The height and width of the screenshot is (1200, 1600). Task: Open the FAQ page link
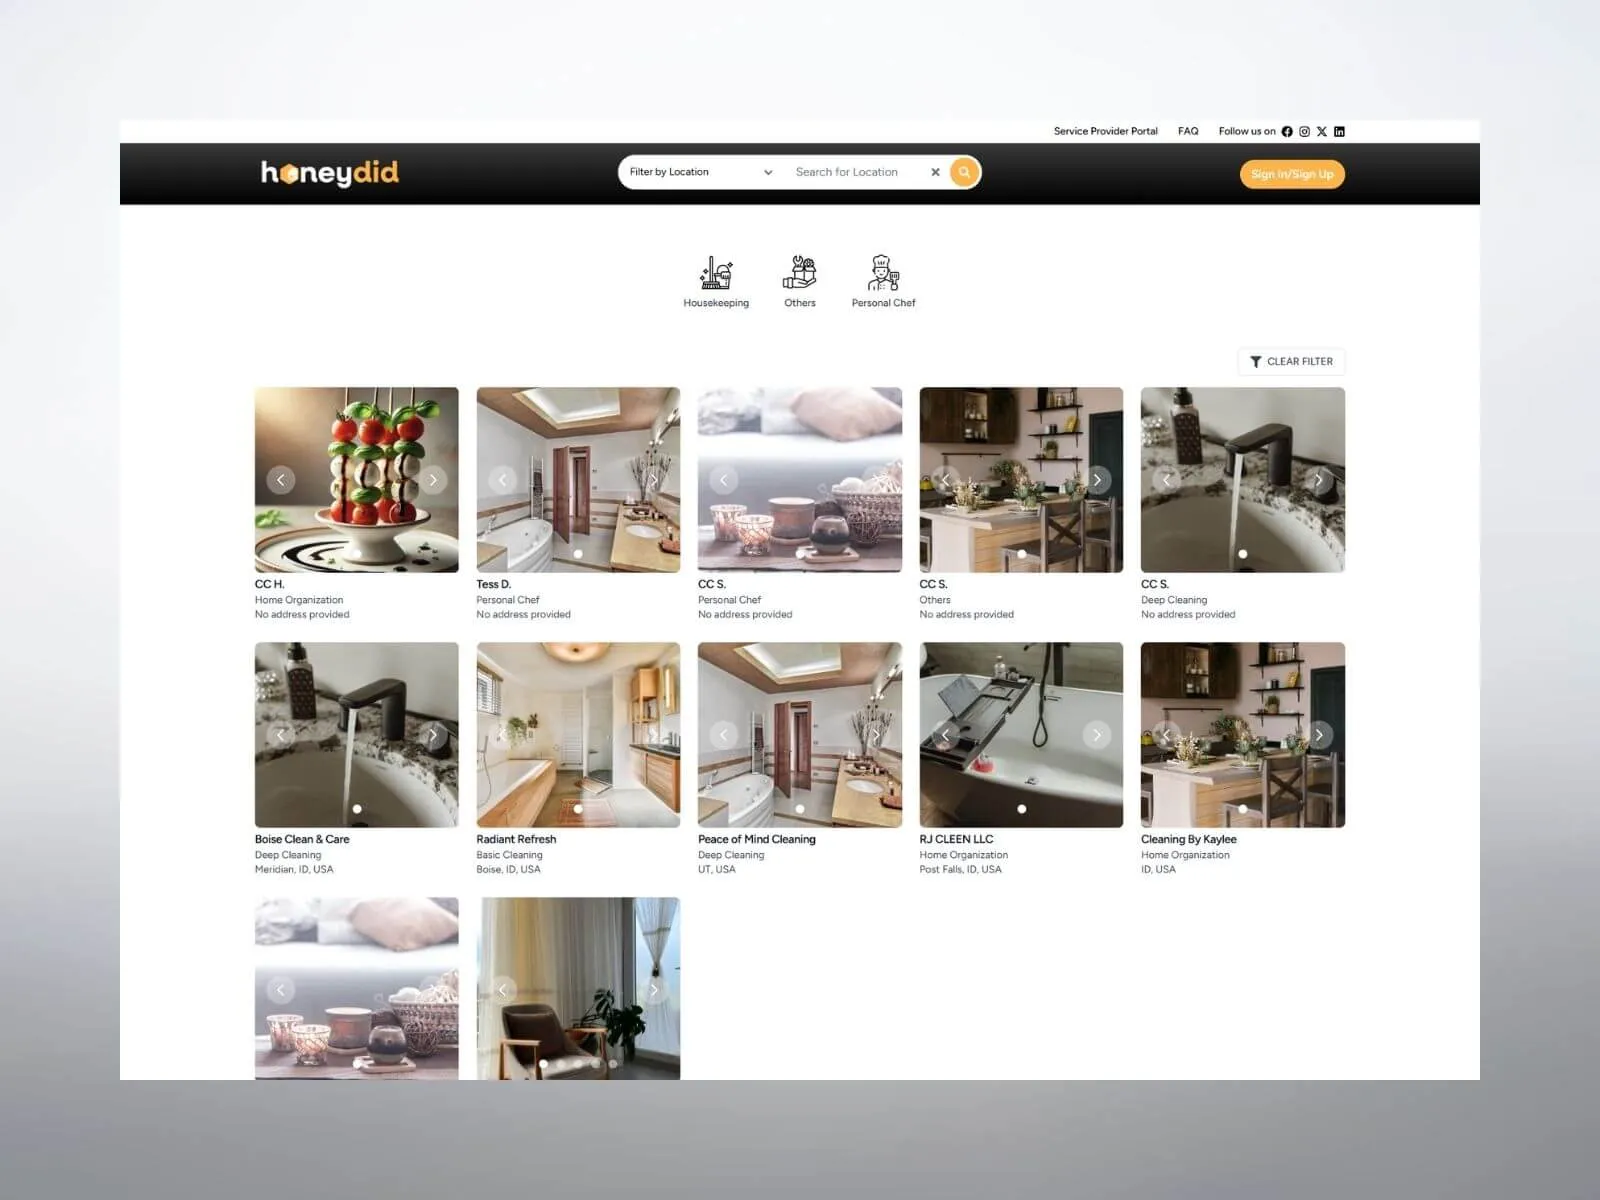[x=1188, y=132]
